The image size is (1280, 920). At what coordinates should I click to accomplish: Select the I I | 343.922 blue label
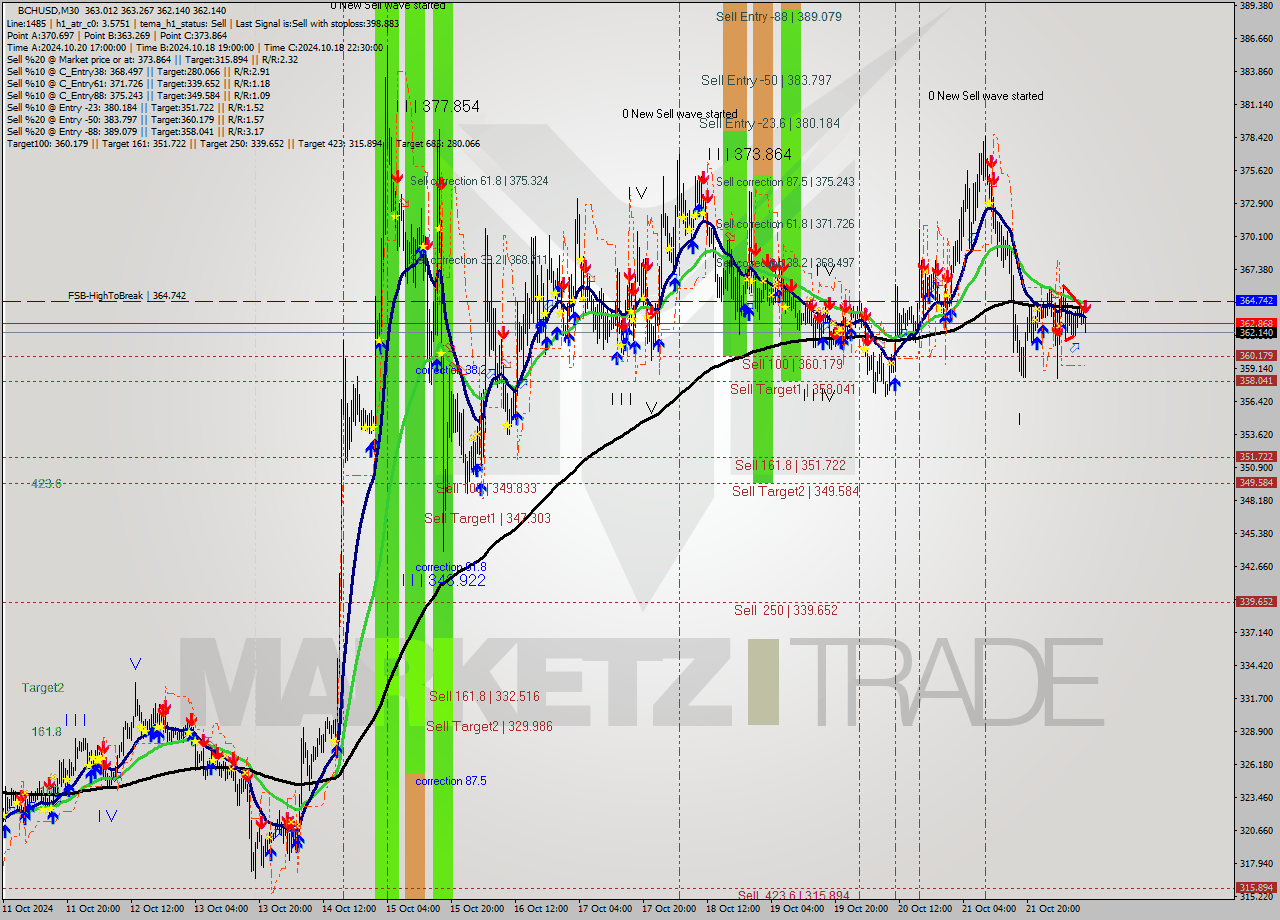click(443, 580)
